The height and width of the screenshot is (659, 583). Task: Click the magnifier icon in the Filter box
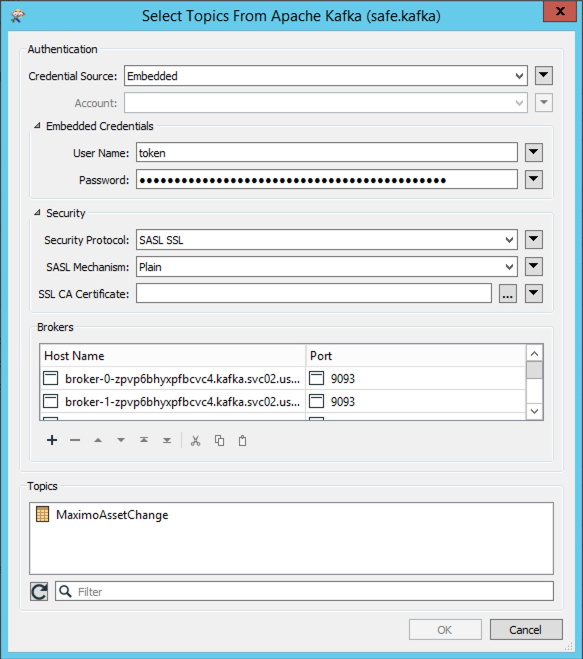pos(65,591)
